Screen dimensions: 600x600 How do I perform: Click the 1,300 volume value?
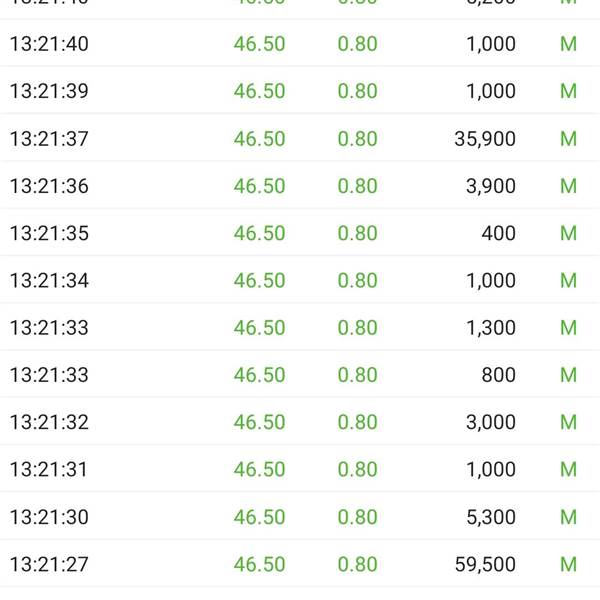[x=491, y=328]
